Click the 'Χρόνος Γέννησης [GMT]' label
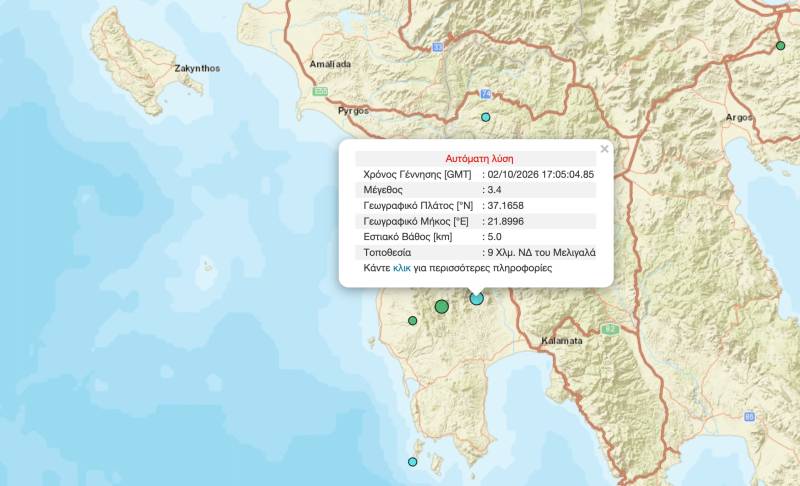This screenshot has width=800, height=486. point(417,174)
